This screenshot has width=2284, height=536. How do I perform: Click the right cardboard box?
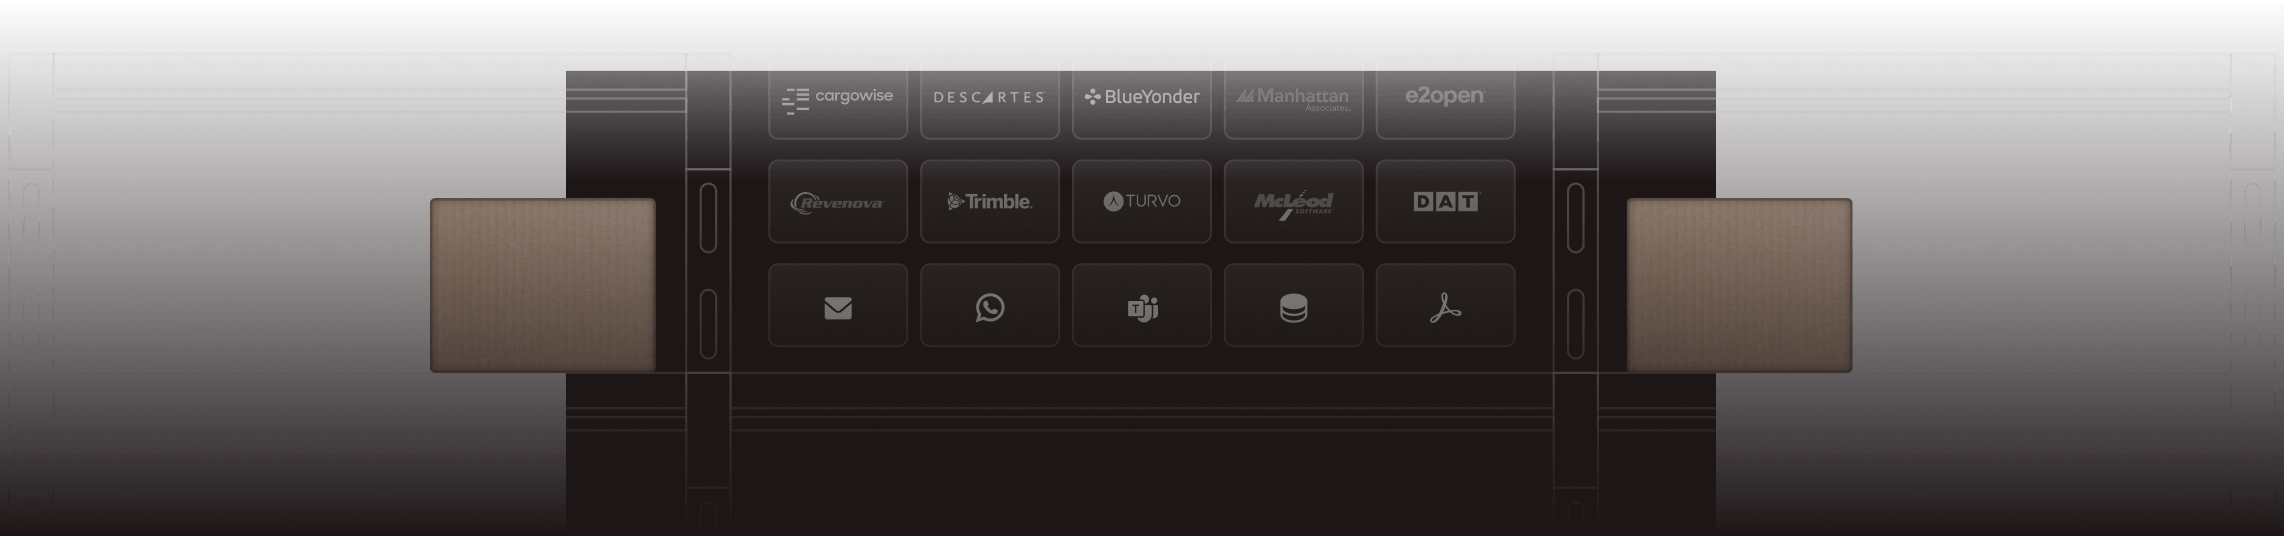1740,285
